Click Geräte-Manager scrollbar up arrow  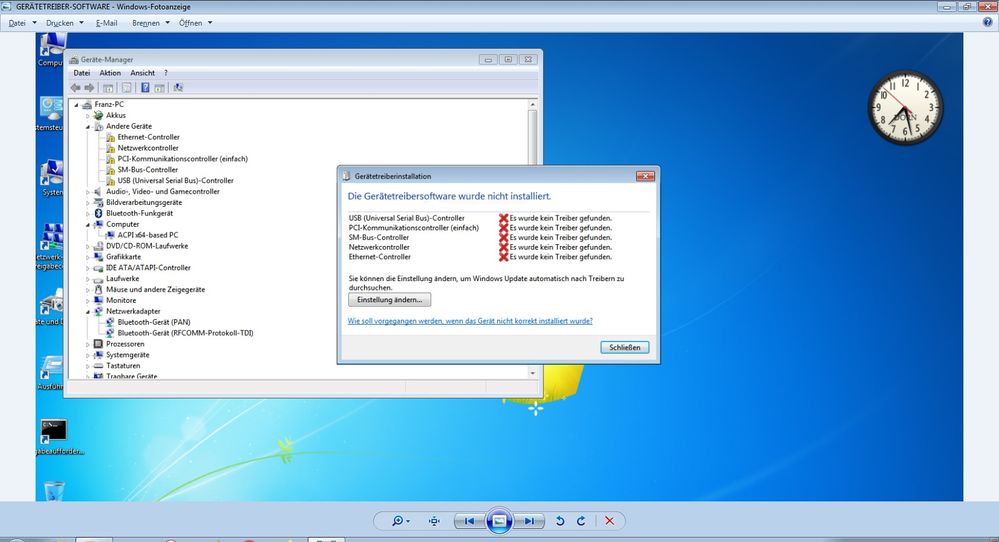pyautogui.click(x=533, y=104)
